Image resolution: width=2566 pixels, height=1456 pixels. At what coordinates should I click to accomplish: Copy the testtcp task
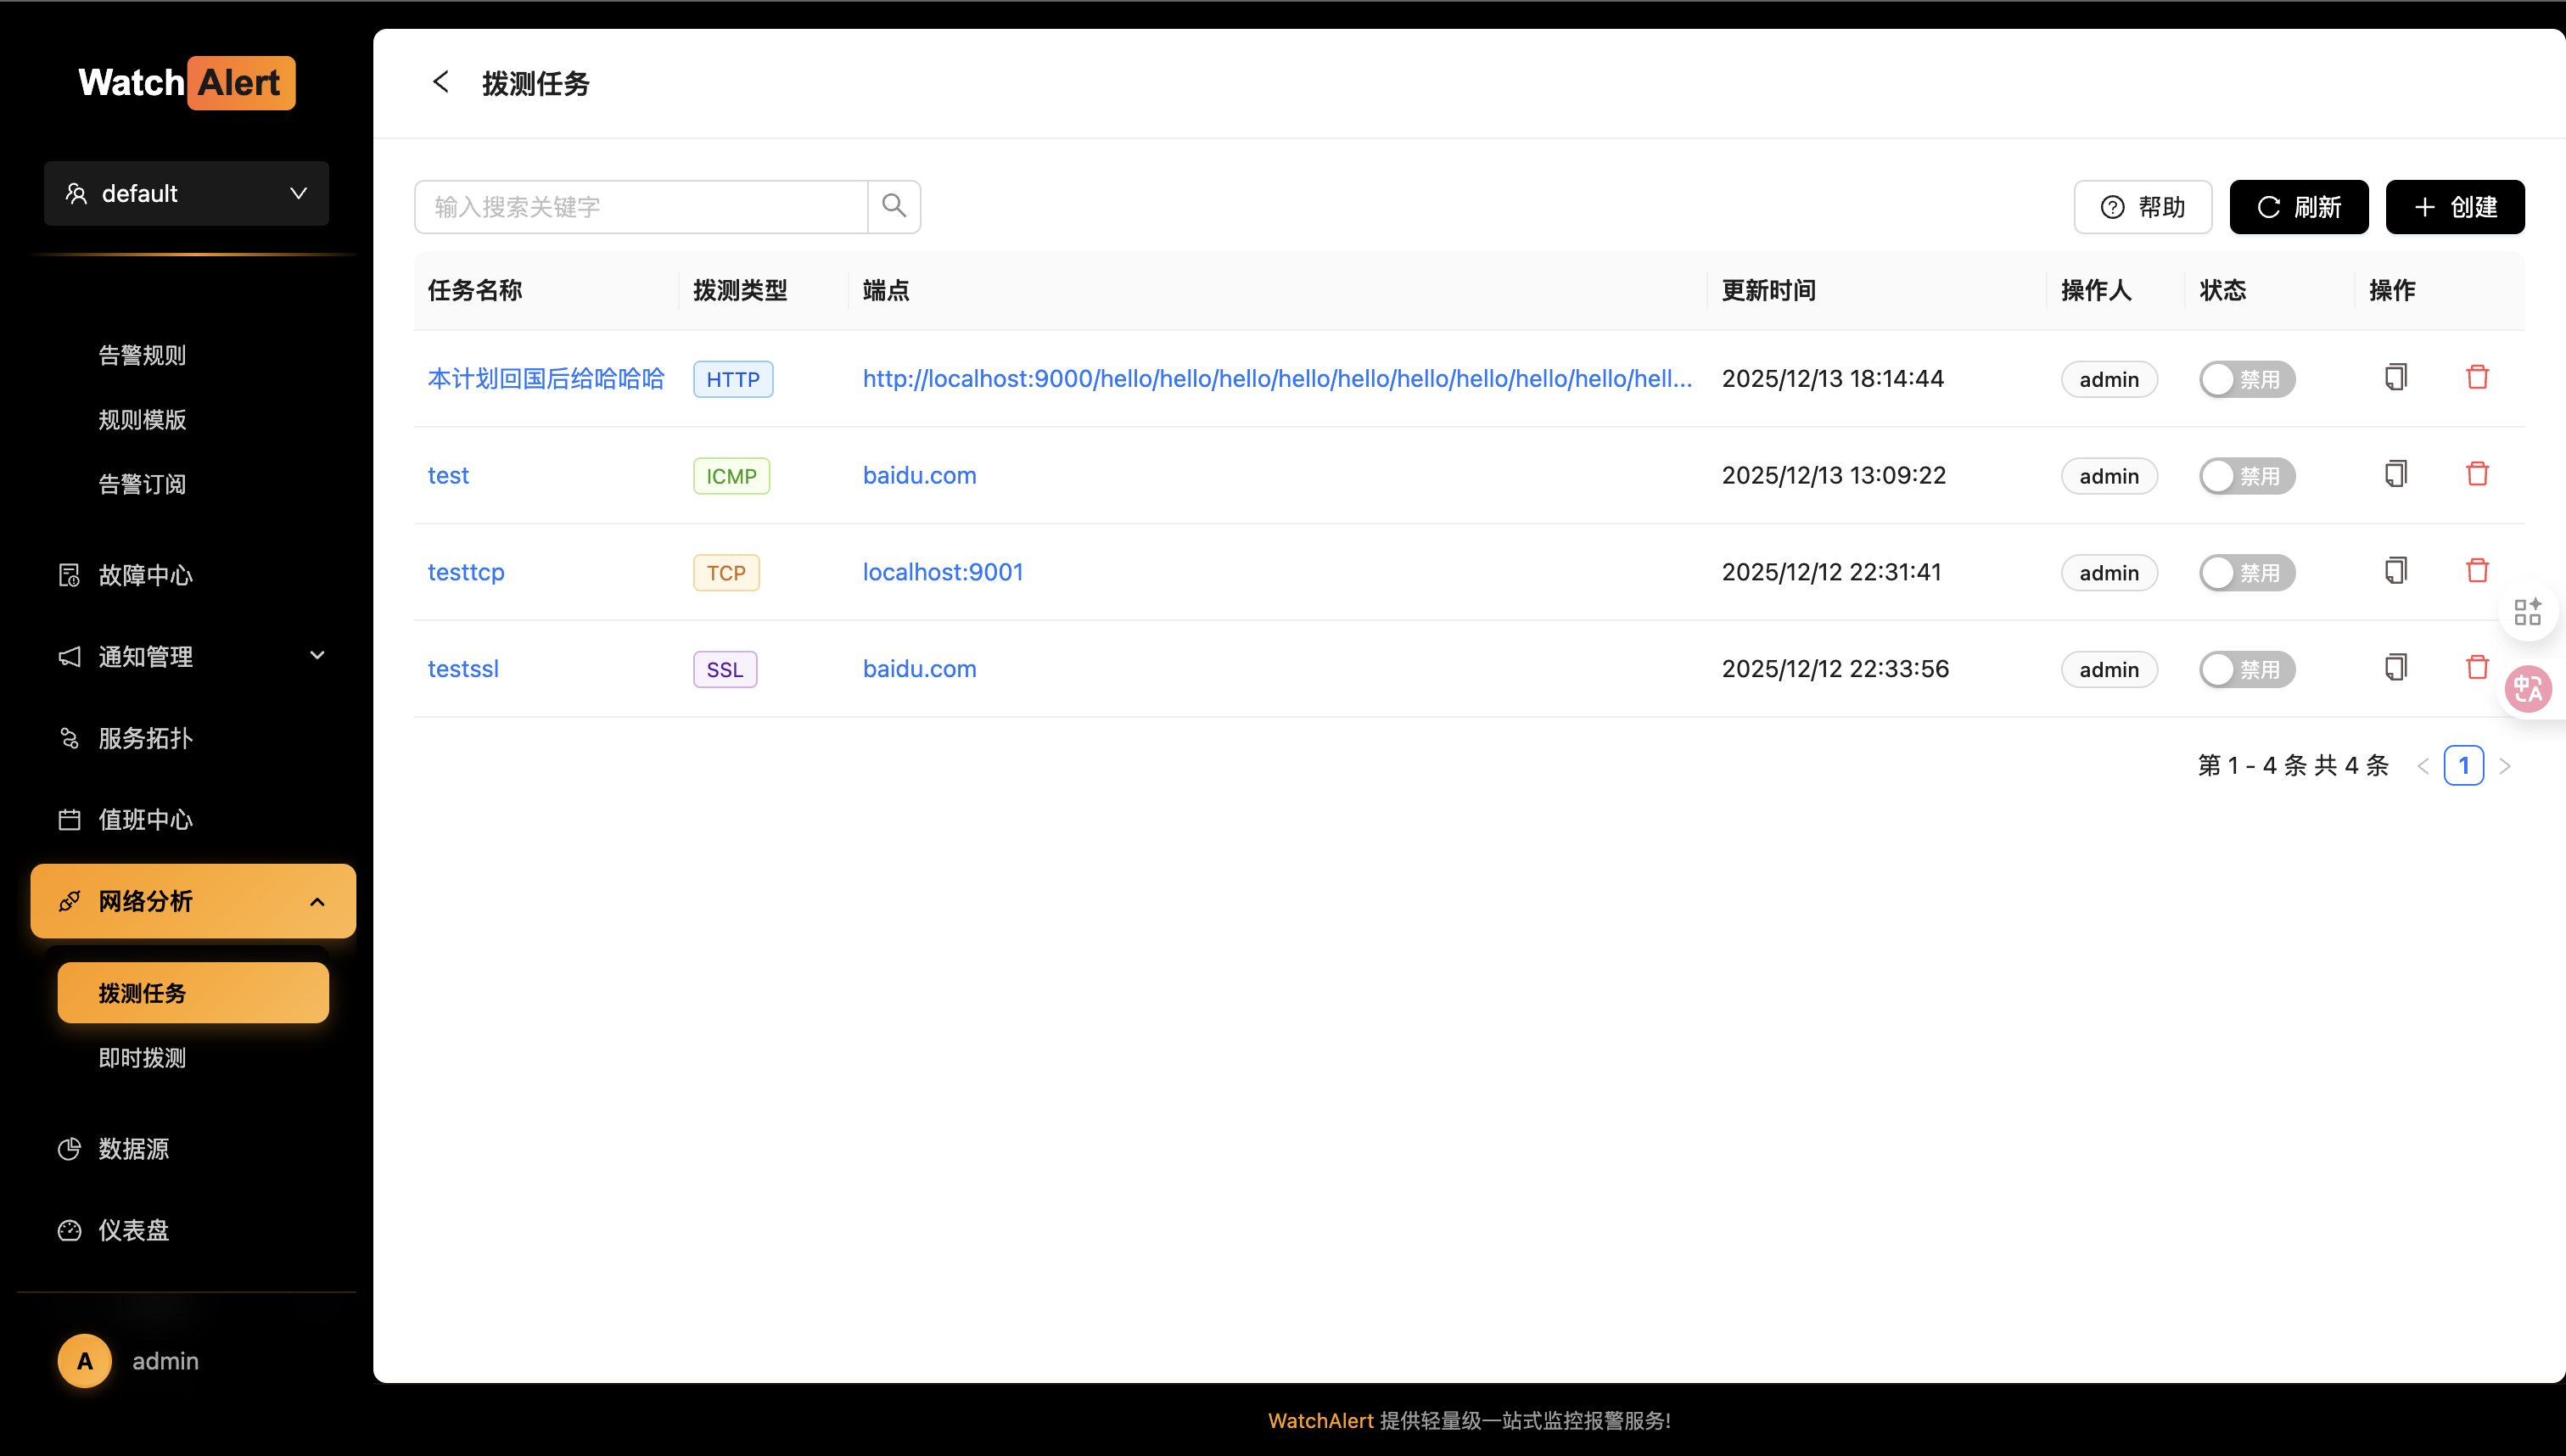[2395, 571]
